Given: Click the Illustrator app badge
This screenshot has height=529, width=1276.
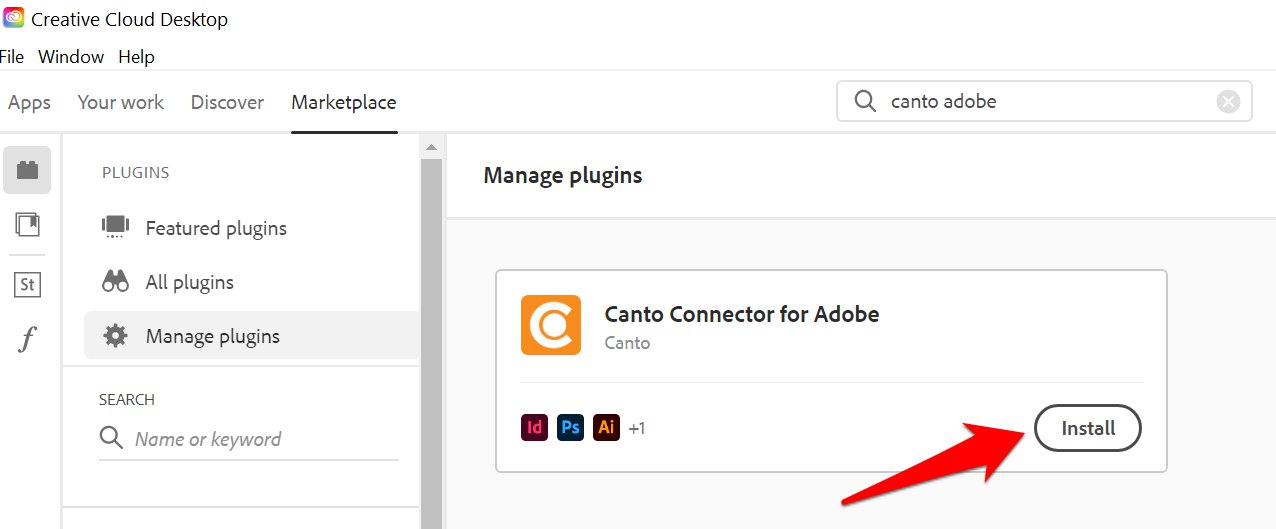Looking at the screenshot, I should pyautogui.click(x=606, y=428).
